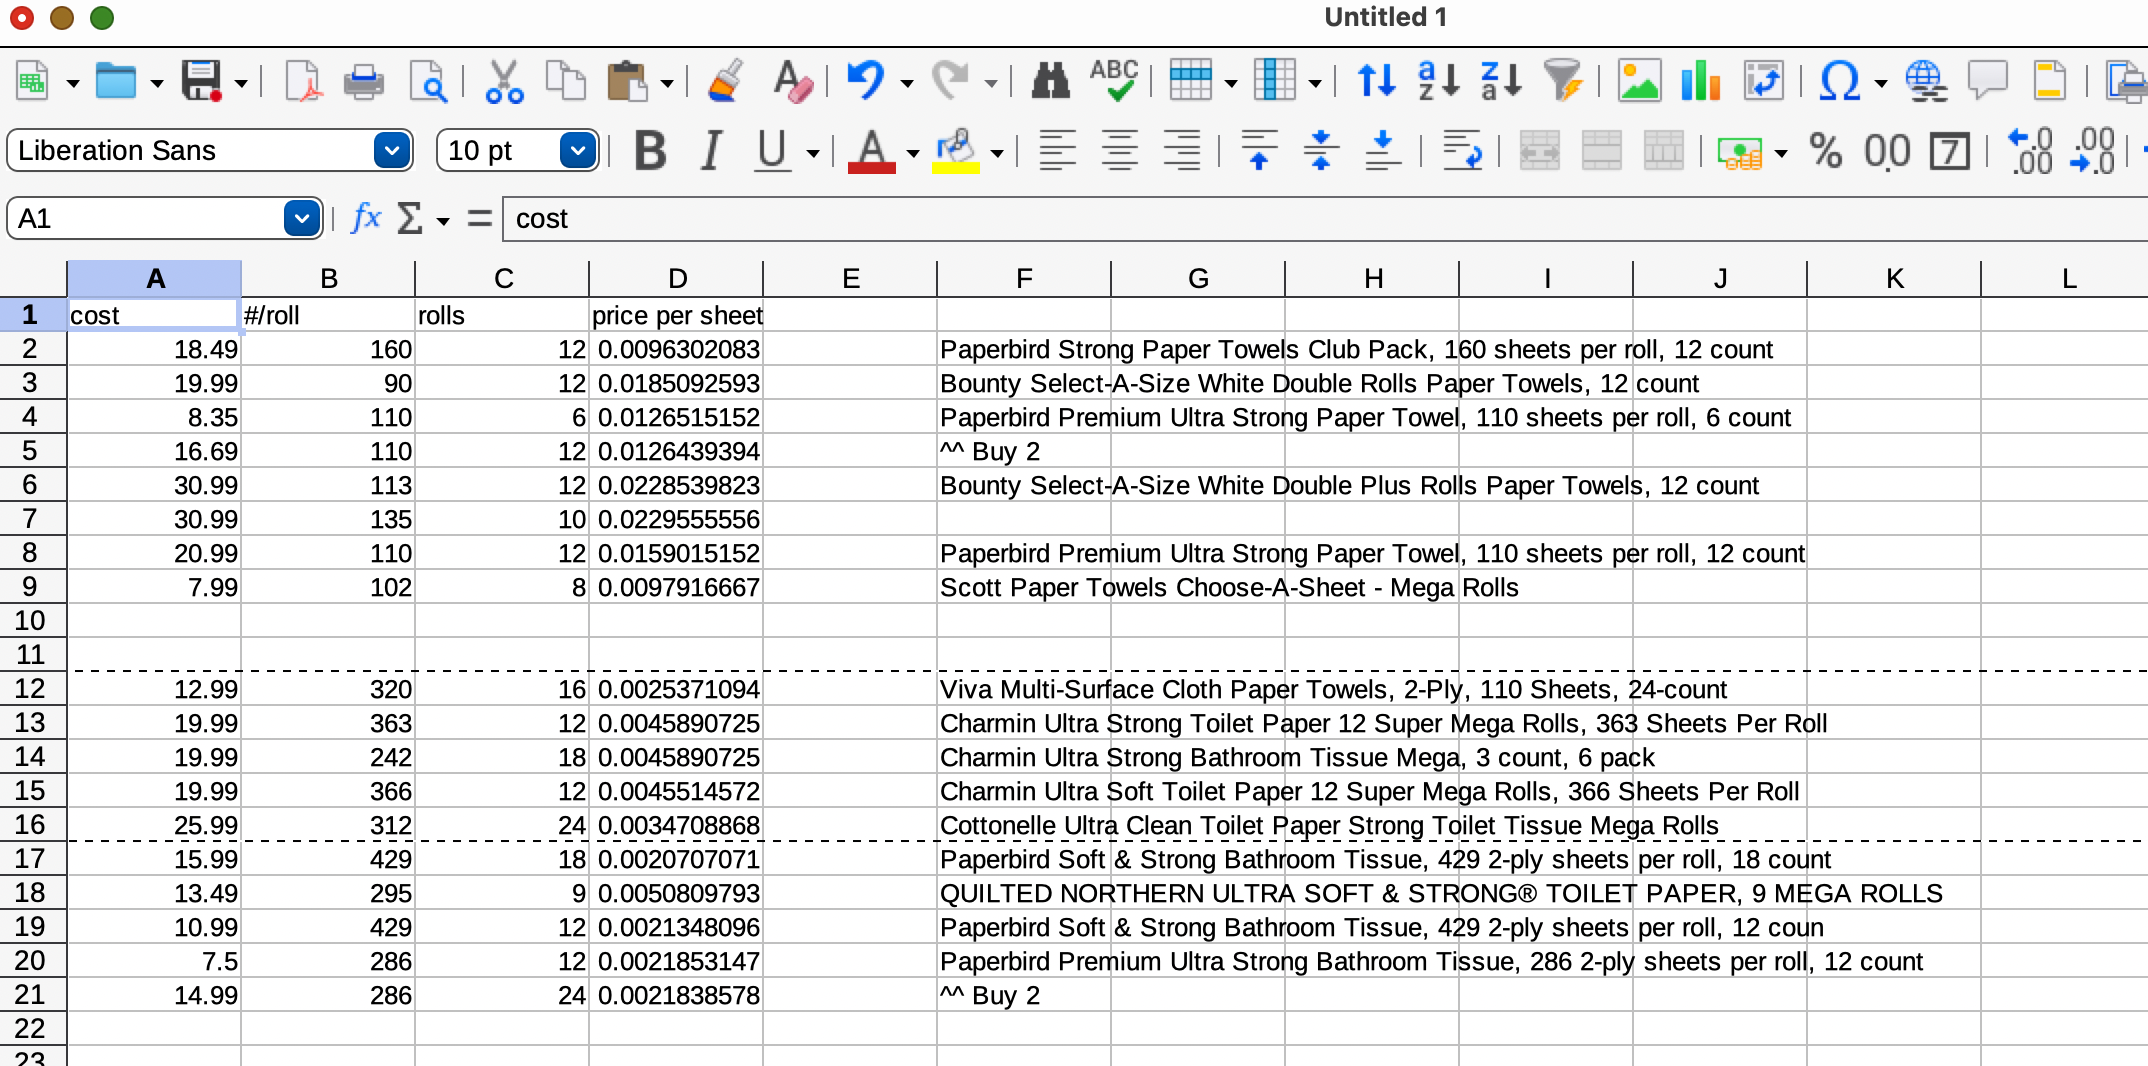Click the formula equals sign button

pyautogui.click(x=480, y=218)
